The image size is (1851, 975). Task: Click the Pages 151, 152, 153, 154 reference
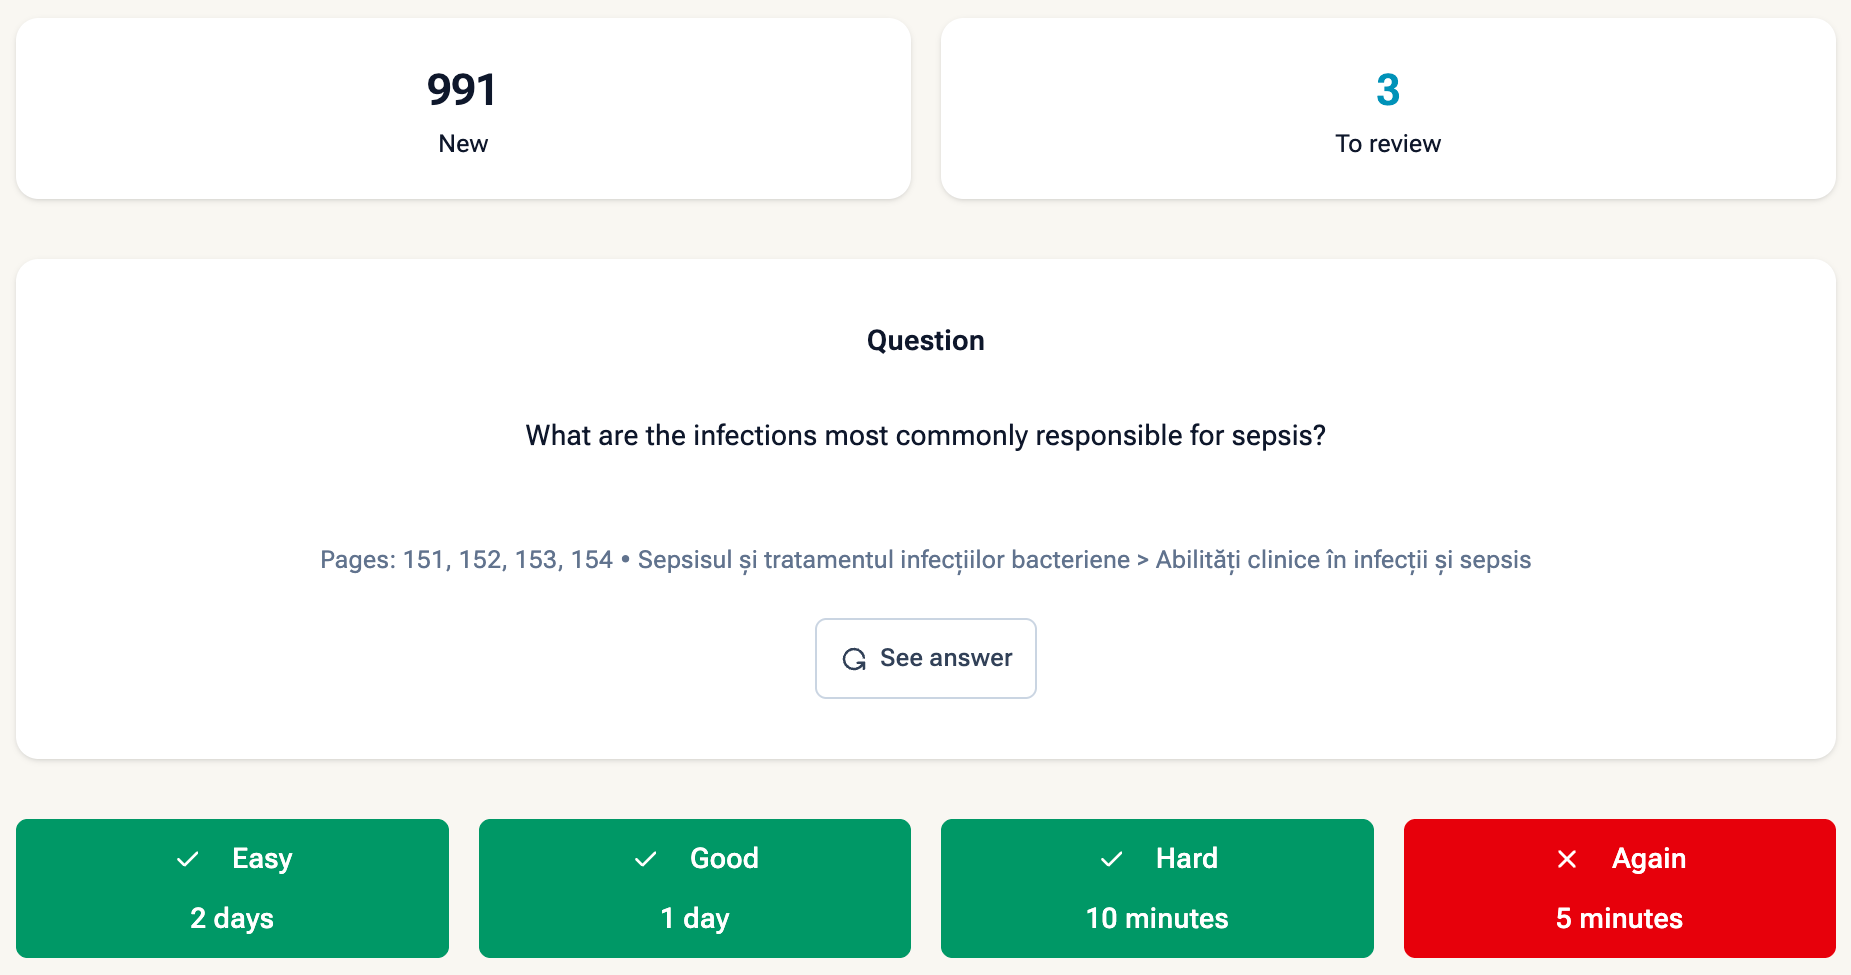tap(466, 560)
